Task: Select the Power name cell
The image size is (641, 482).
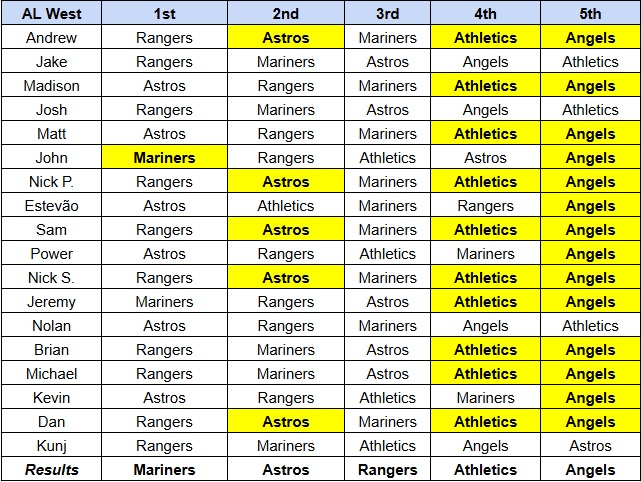Action: tap(51, 254)
